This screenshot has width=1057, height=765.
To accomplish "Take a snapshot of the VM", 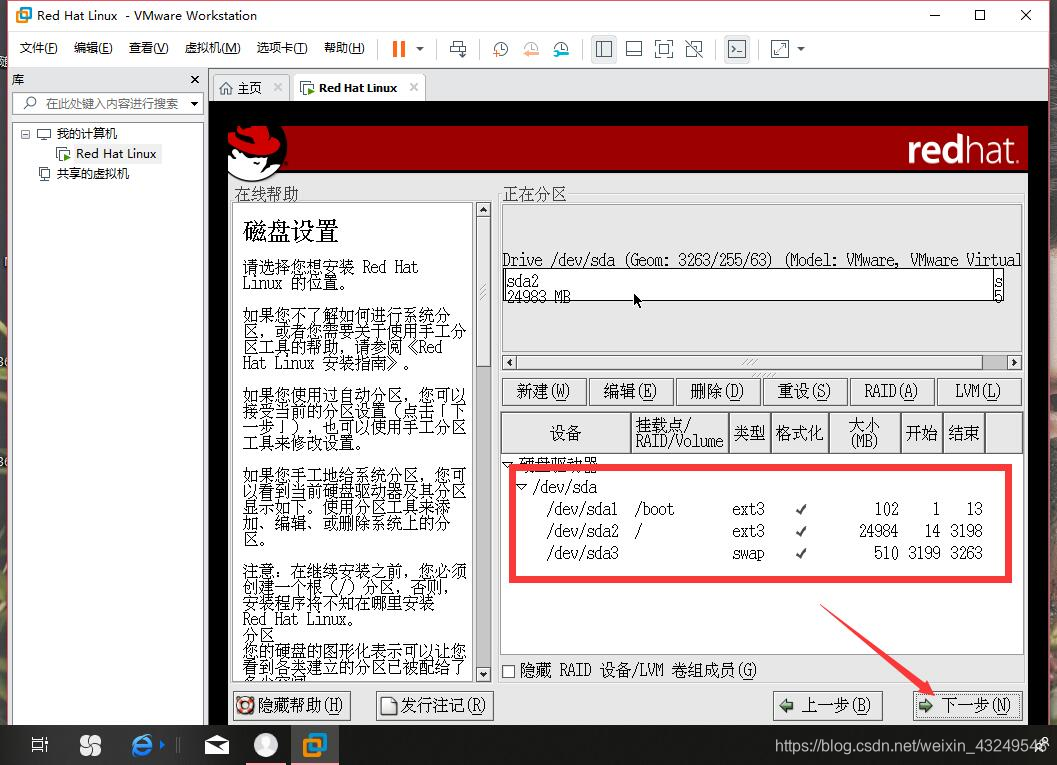I will point(500,49).
